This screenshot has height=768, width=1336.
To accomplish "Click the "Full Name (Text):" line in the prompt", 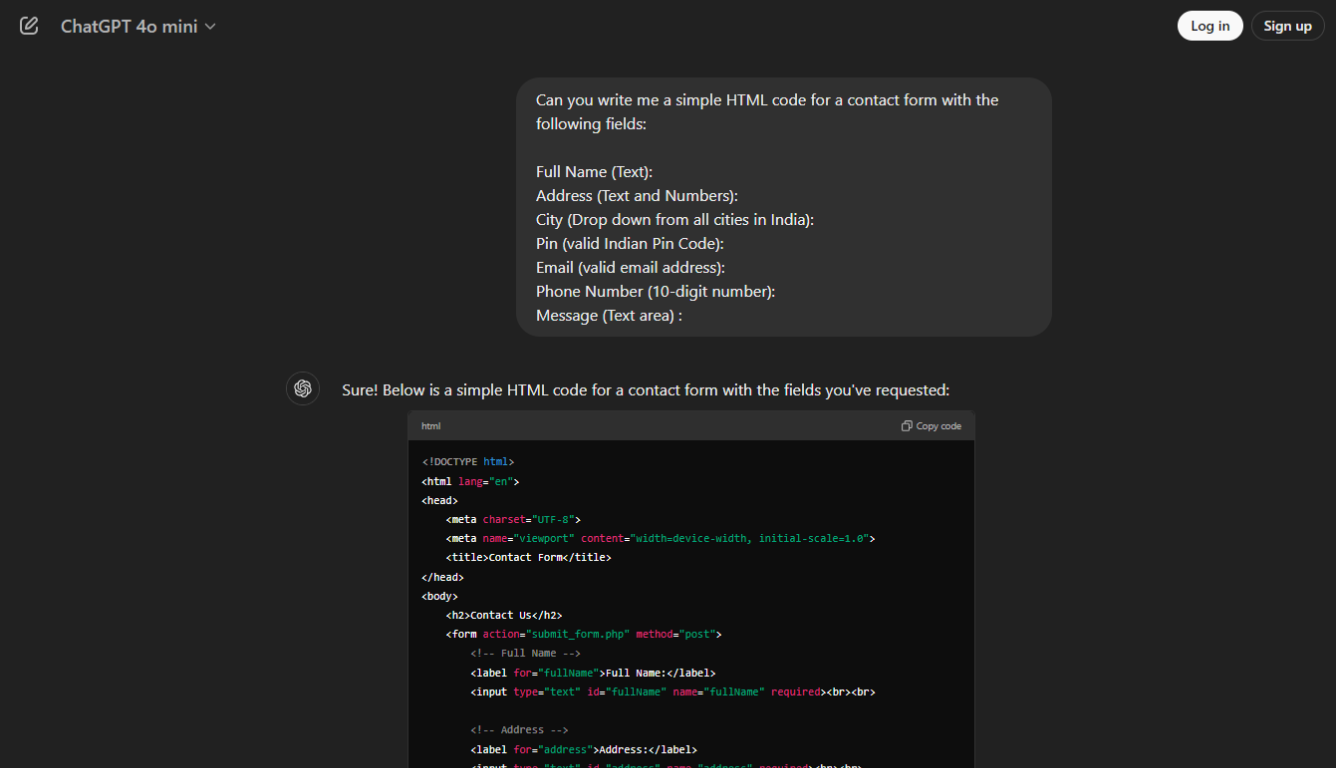I will coord(594,172).
